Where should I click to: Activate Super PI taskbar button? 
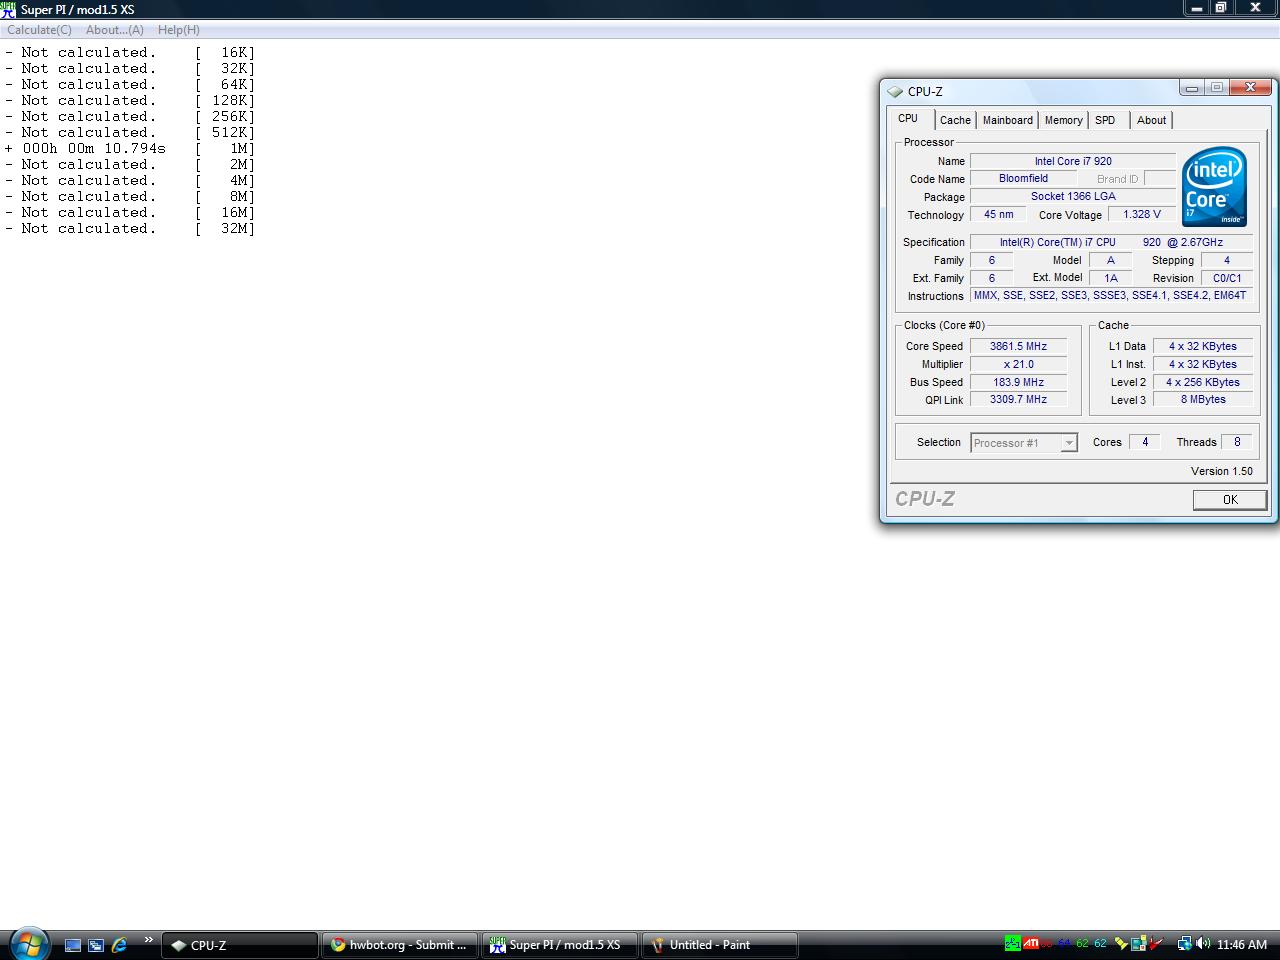click(x=559, y=945)
